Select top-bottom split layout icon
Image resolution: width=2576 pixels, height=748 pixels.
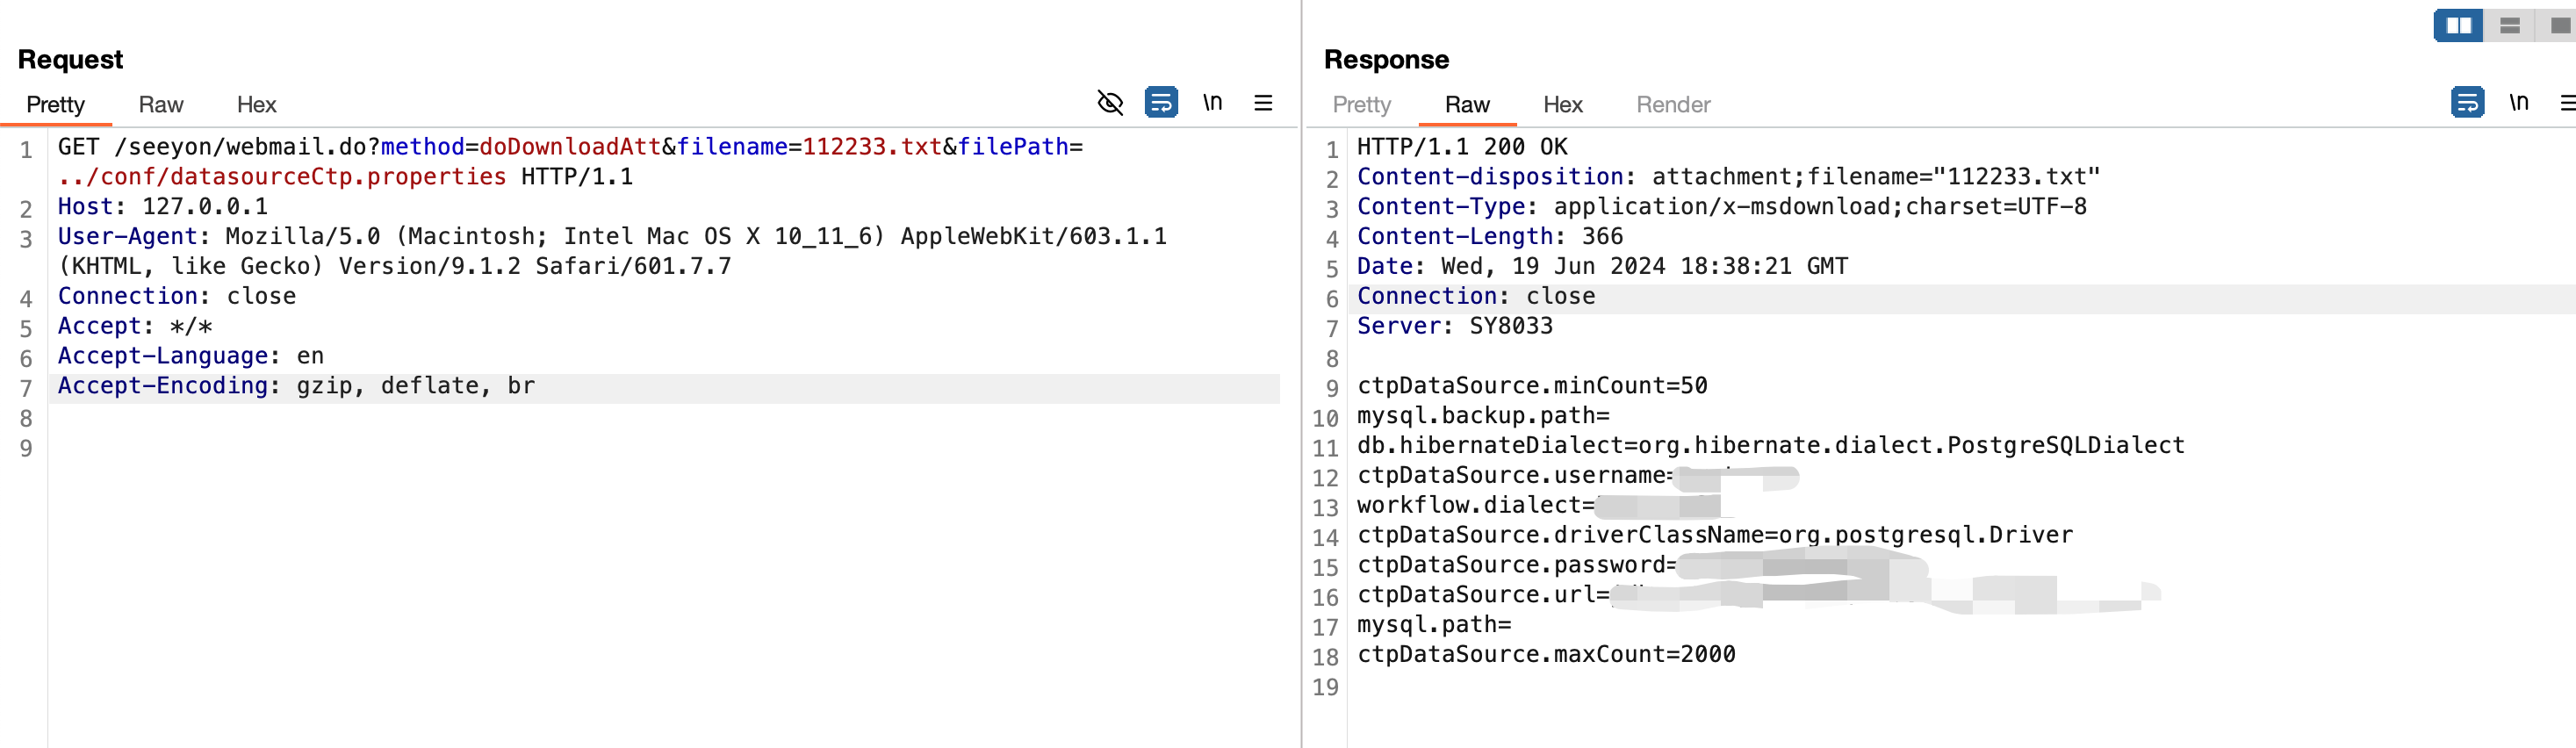pos(2509,25)
